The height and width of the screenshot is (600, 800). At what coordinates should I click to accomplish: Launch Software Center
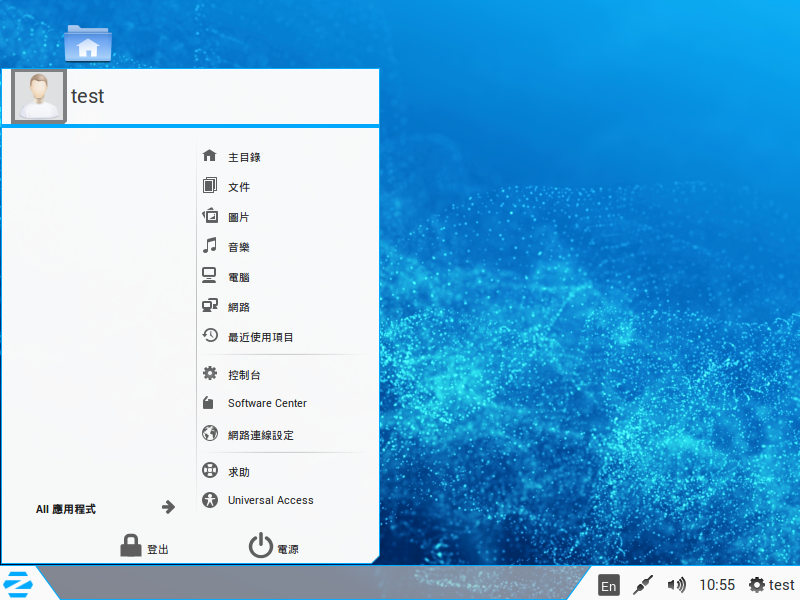[267, 403]
